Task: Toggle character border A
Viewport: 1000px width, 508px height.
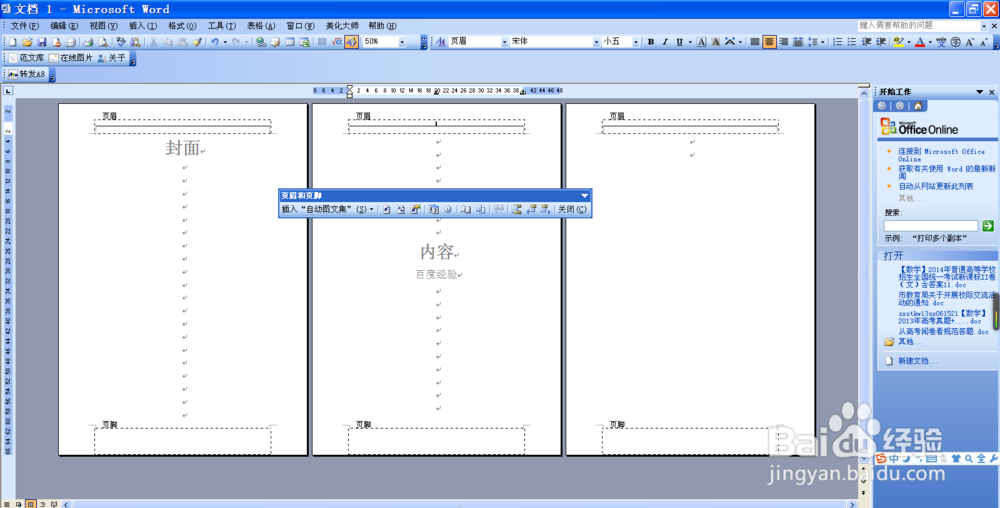Action: 702,42
